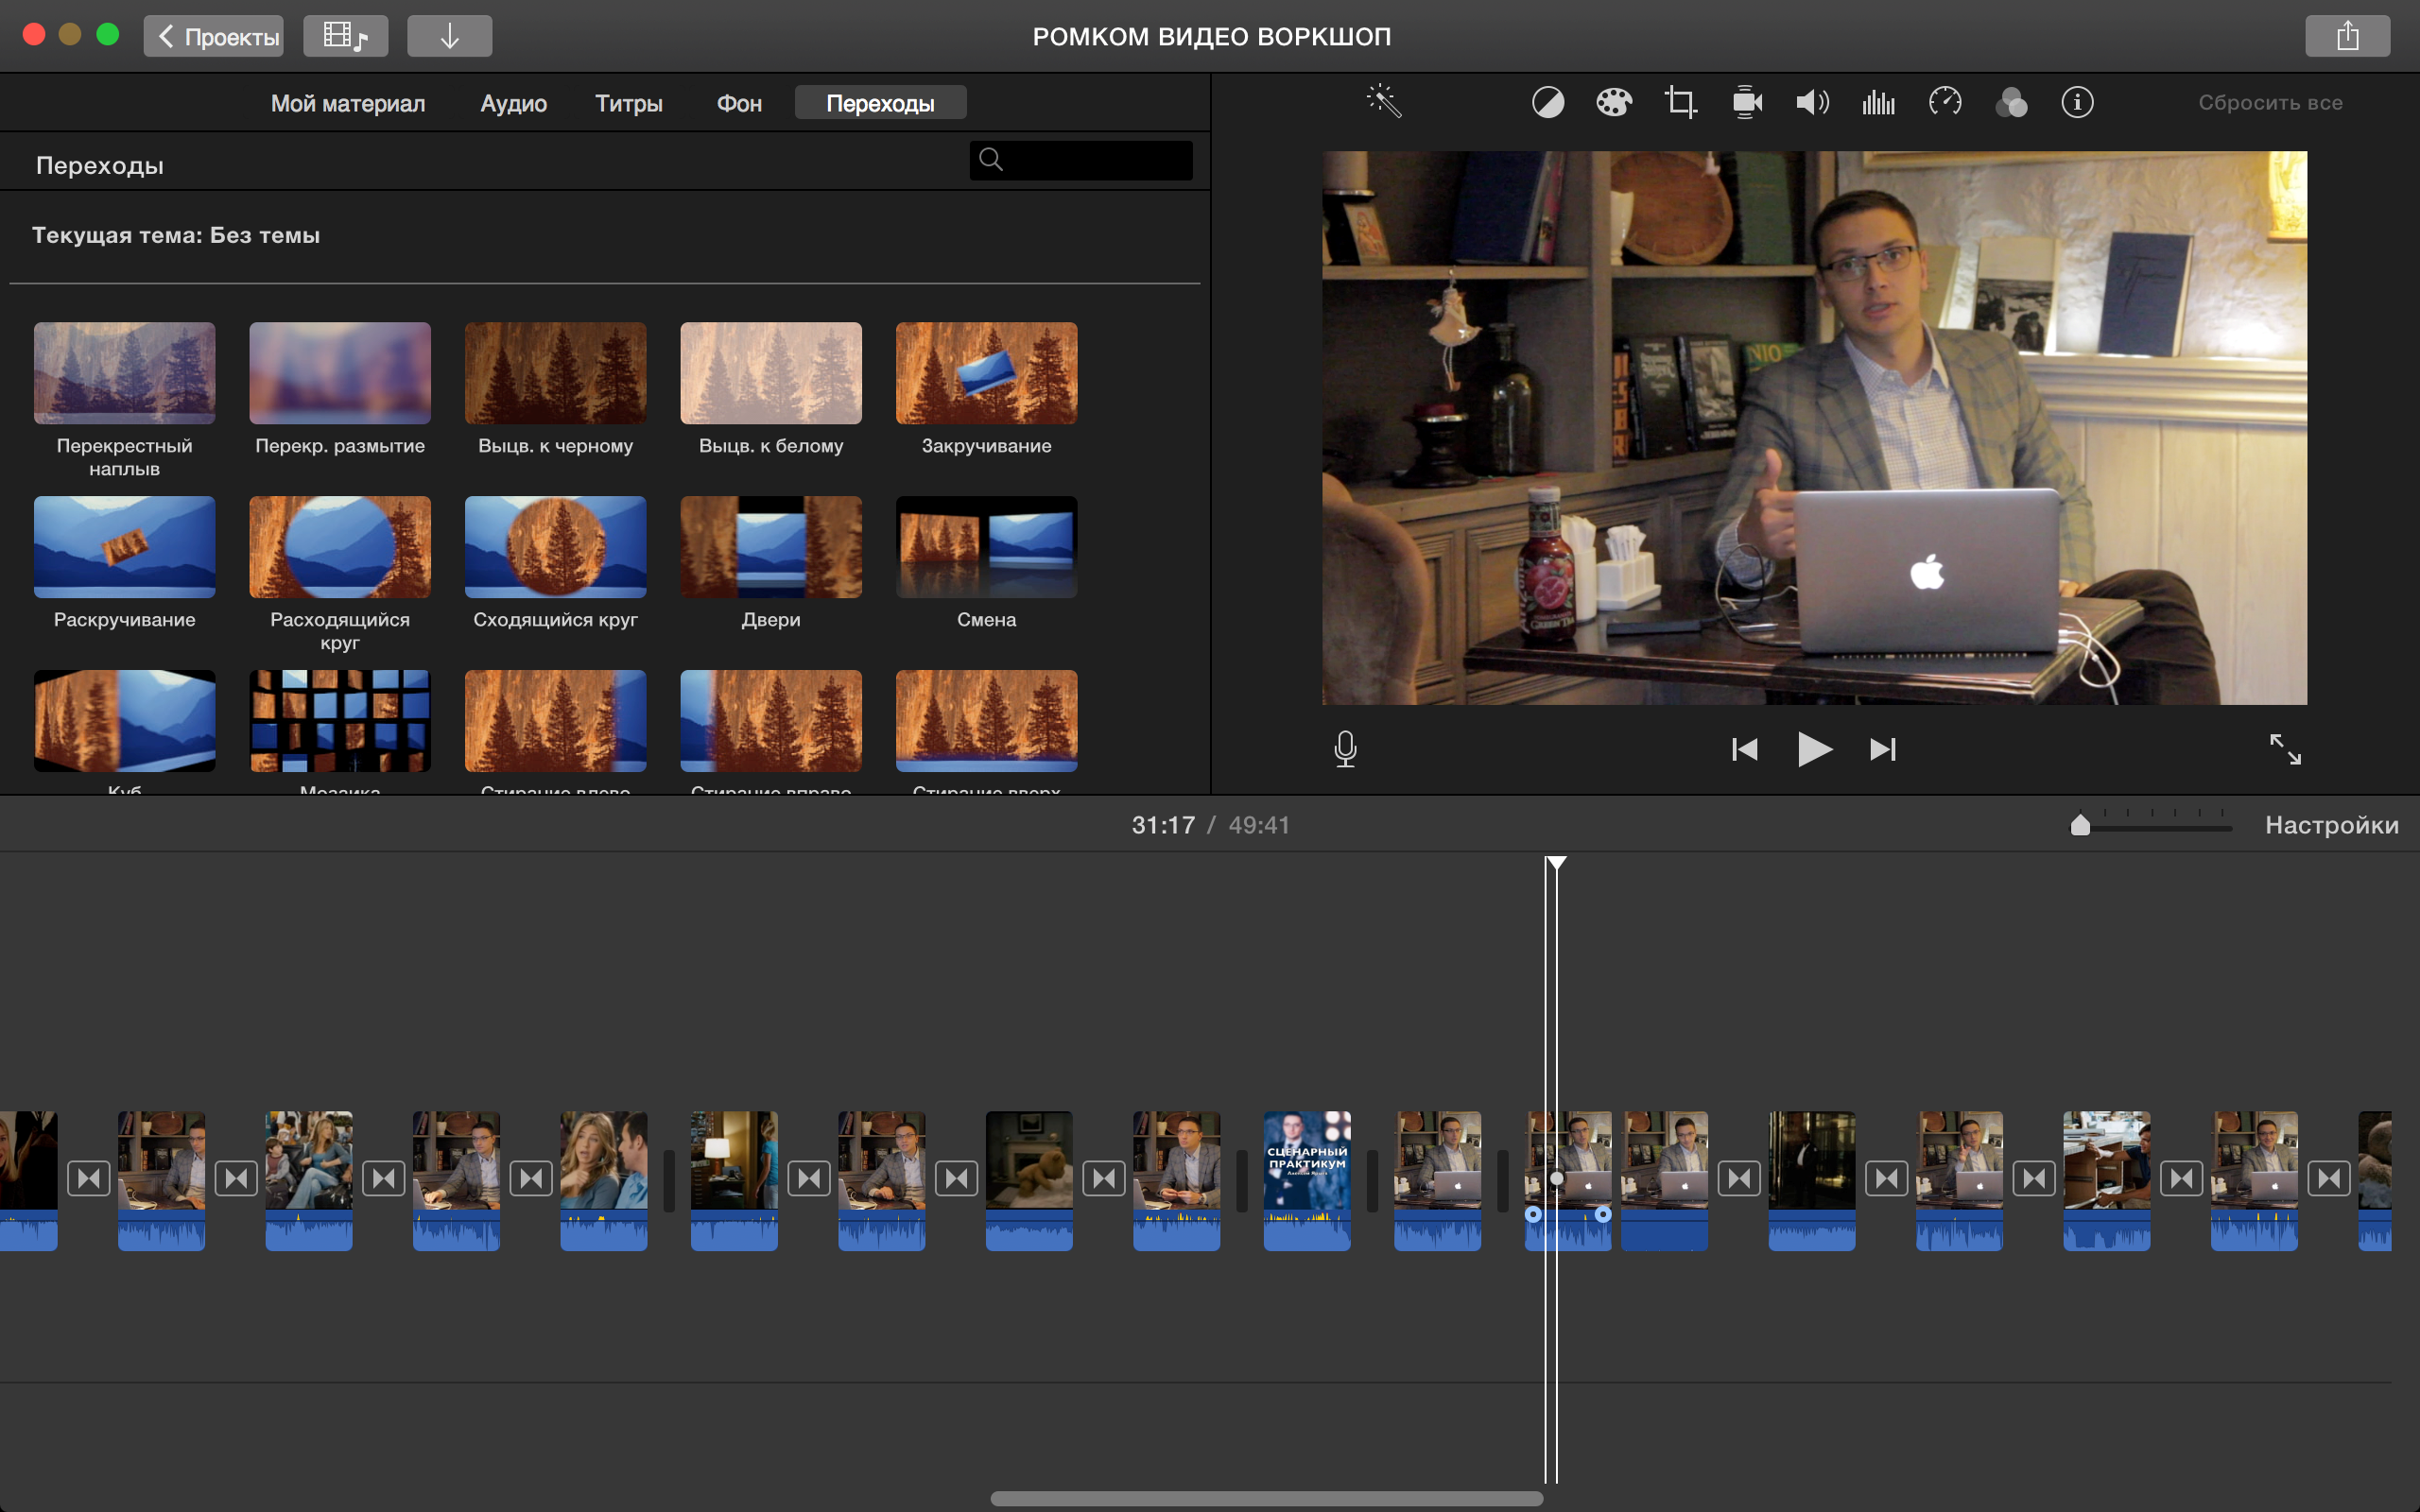Click the timeline zoom slider handle

(2080, 825)
